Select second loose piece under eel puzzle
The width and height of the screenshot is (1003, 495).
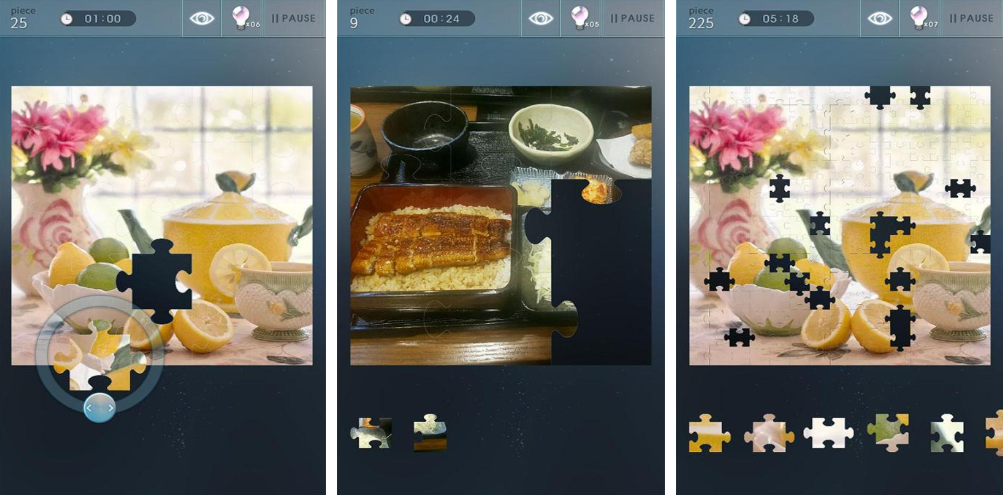pyautogui.click(x=429, y=432)
